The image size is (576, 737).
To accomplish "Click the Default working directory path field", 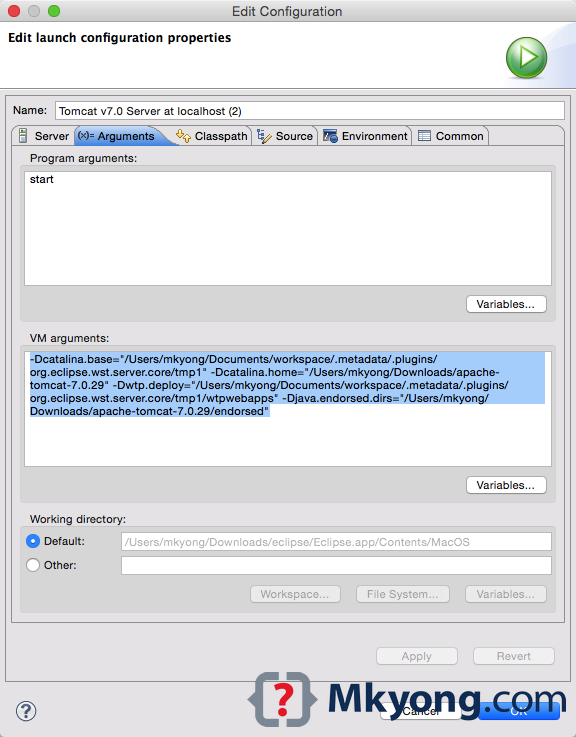I will pos(336,542).
